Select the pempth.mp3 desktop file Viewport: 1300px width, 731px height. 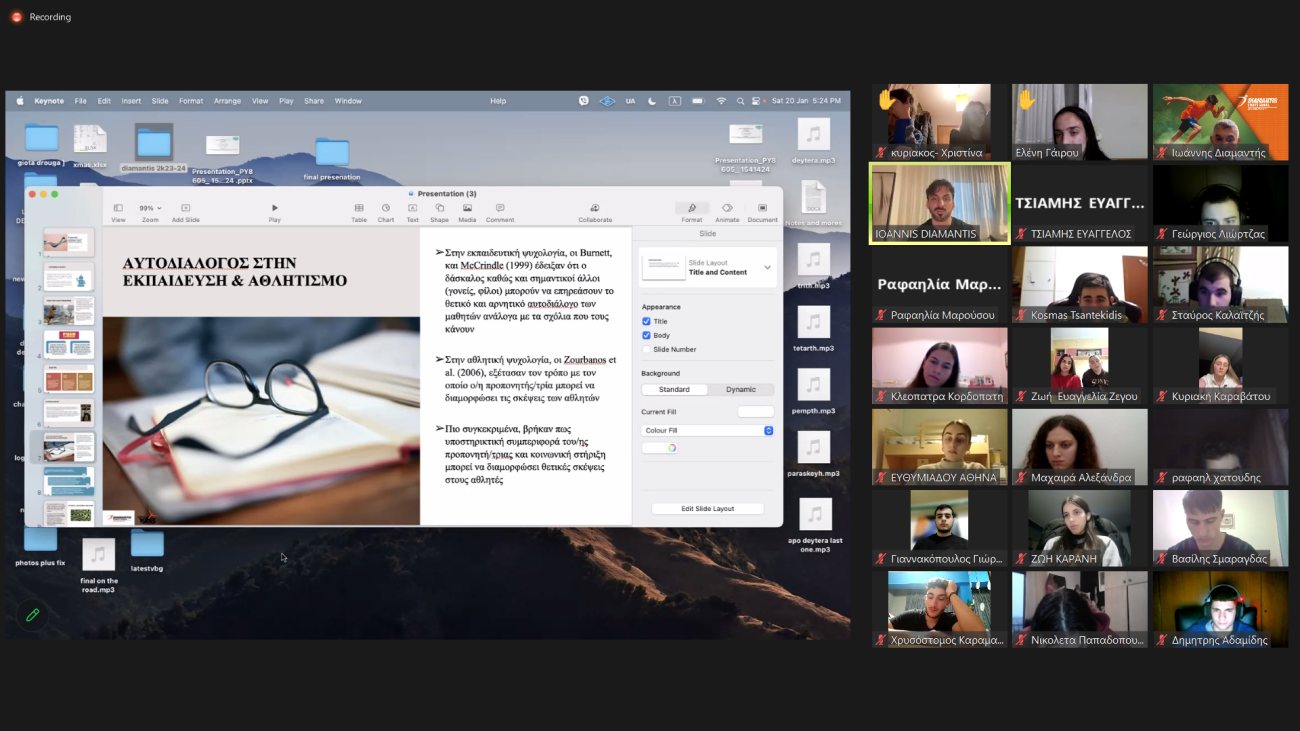[x=813, y=392]
